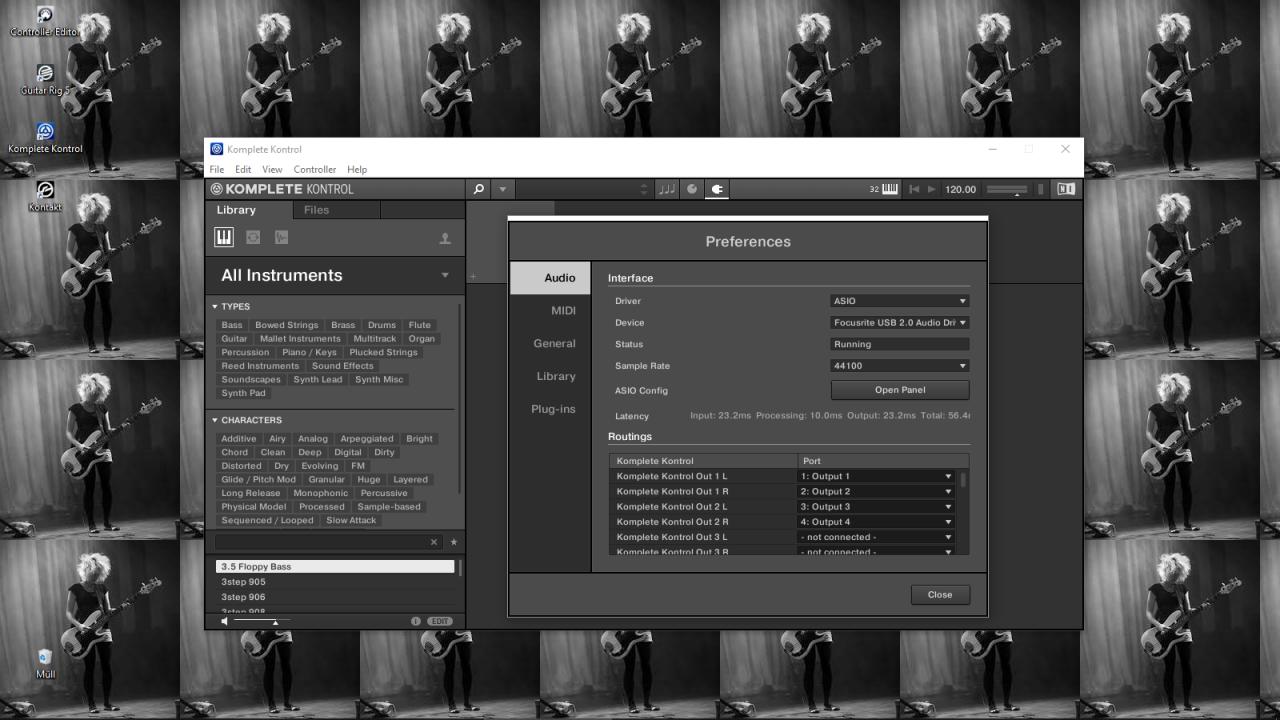Viewport: 1280px width, 720px height.
Task: Toggle the Bass type tag
Action: [232, 325]
